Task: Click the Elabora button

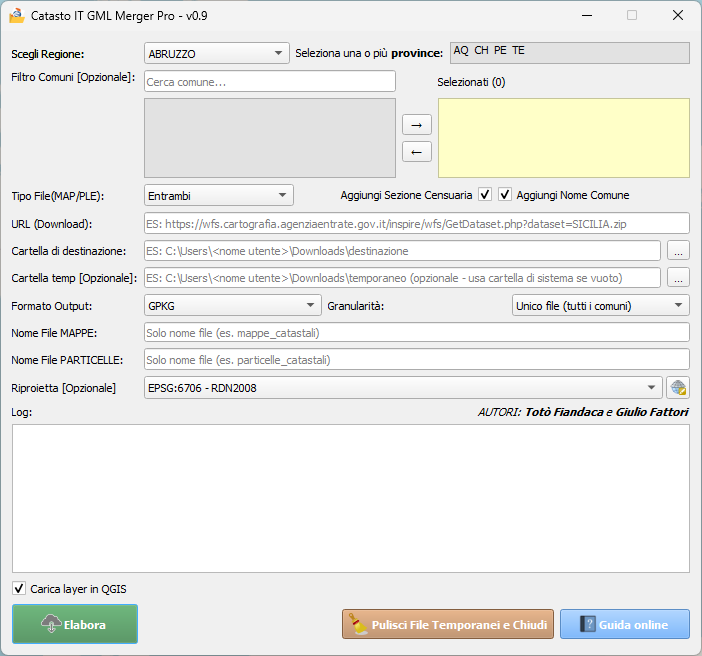Action: 75,624
